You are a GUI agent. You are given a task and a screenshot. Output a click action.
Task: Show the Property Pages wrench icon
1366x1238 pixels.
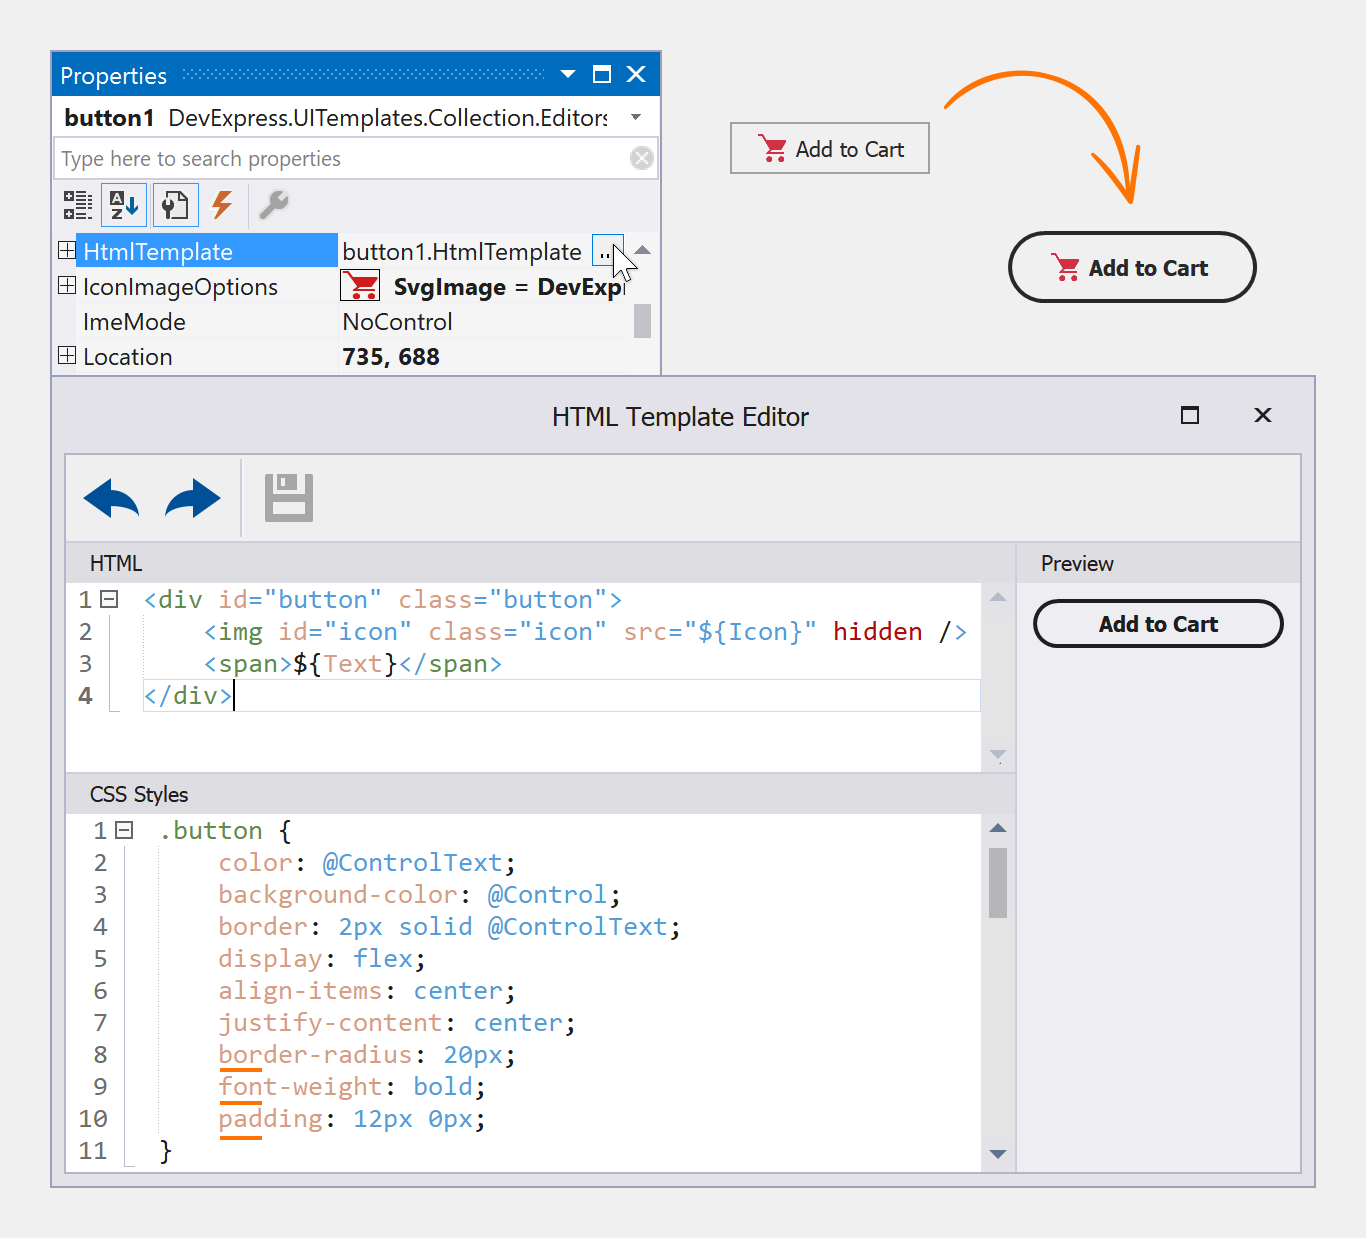pyautogui.click(x=273, y=205)
